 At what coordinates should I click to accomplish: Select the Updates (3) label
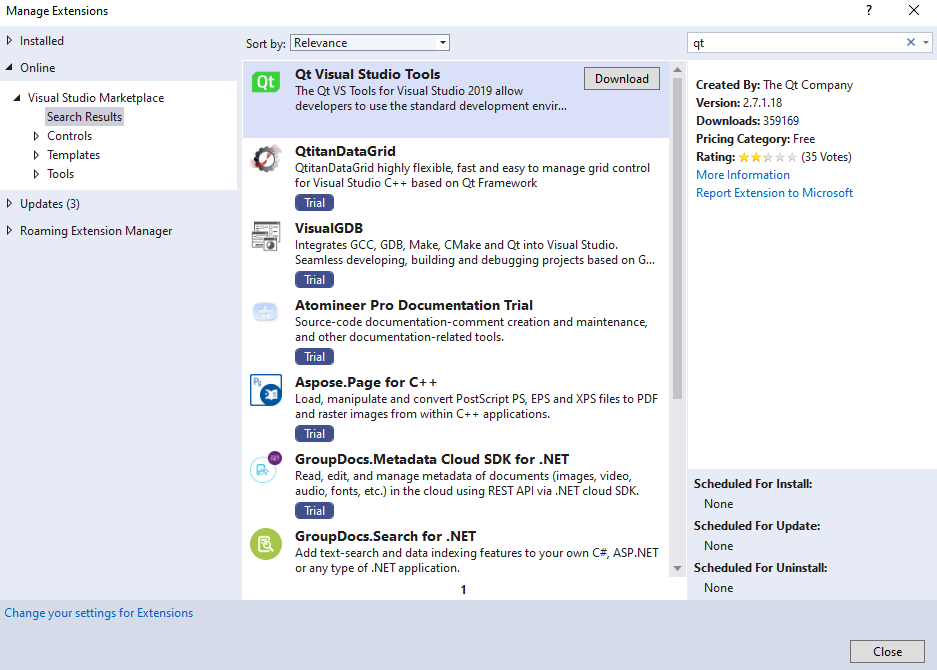[50, 204]
